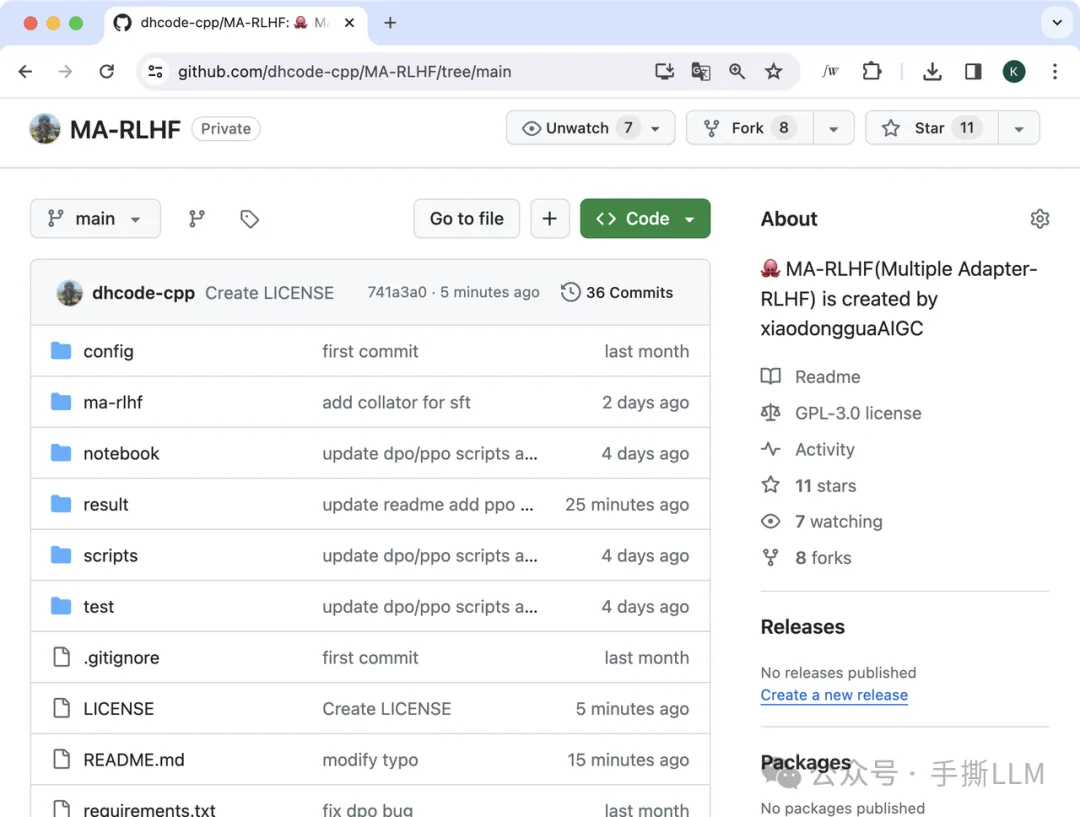1080x817 pixels.
Task: Expand the tab search chevron
Action: (1057, 23)
